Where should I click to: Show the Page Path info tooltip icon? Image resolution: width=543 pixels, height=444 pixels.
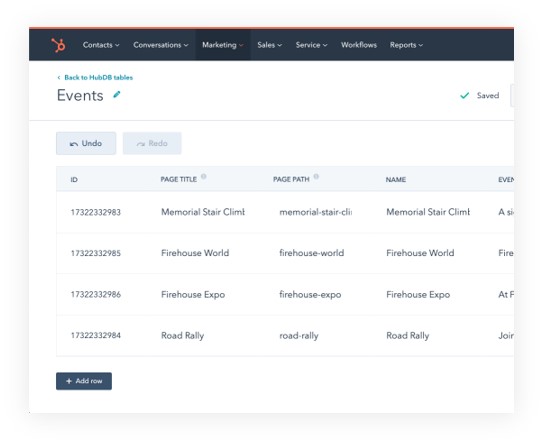[316, 177]
